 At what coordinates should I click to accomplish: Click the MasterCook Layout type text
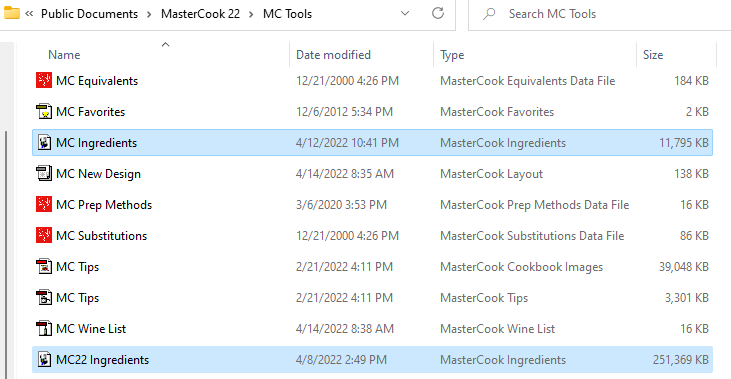[x=491, y=174]
